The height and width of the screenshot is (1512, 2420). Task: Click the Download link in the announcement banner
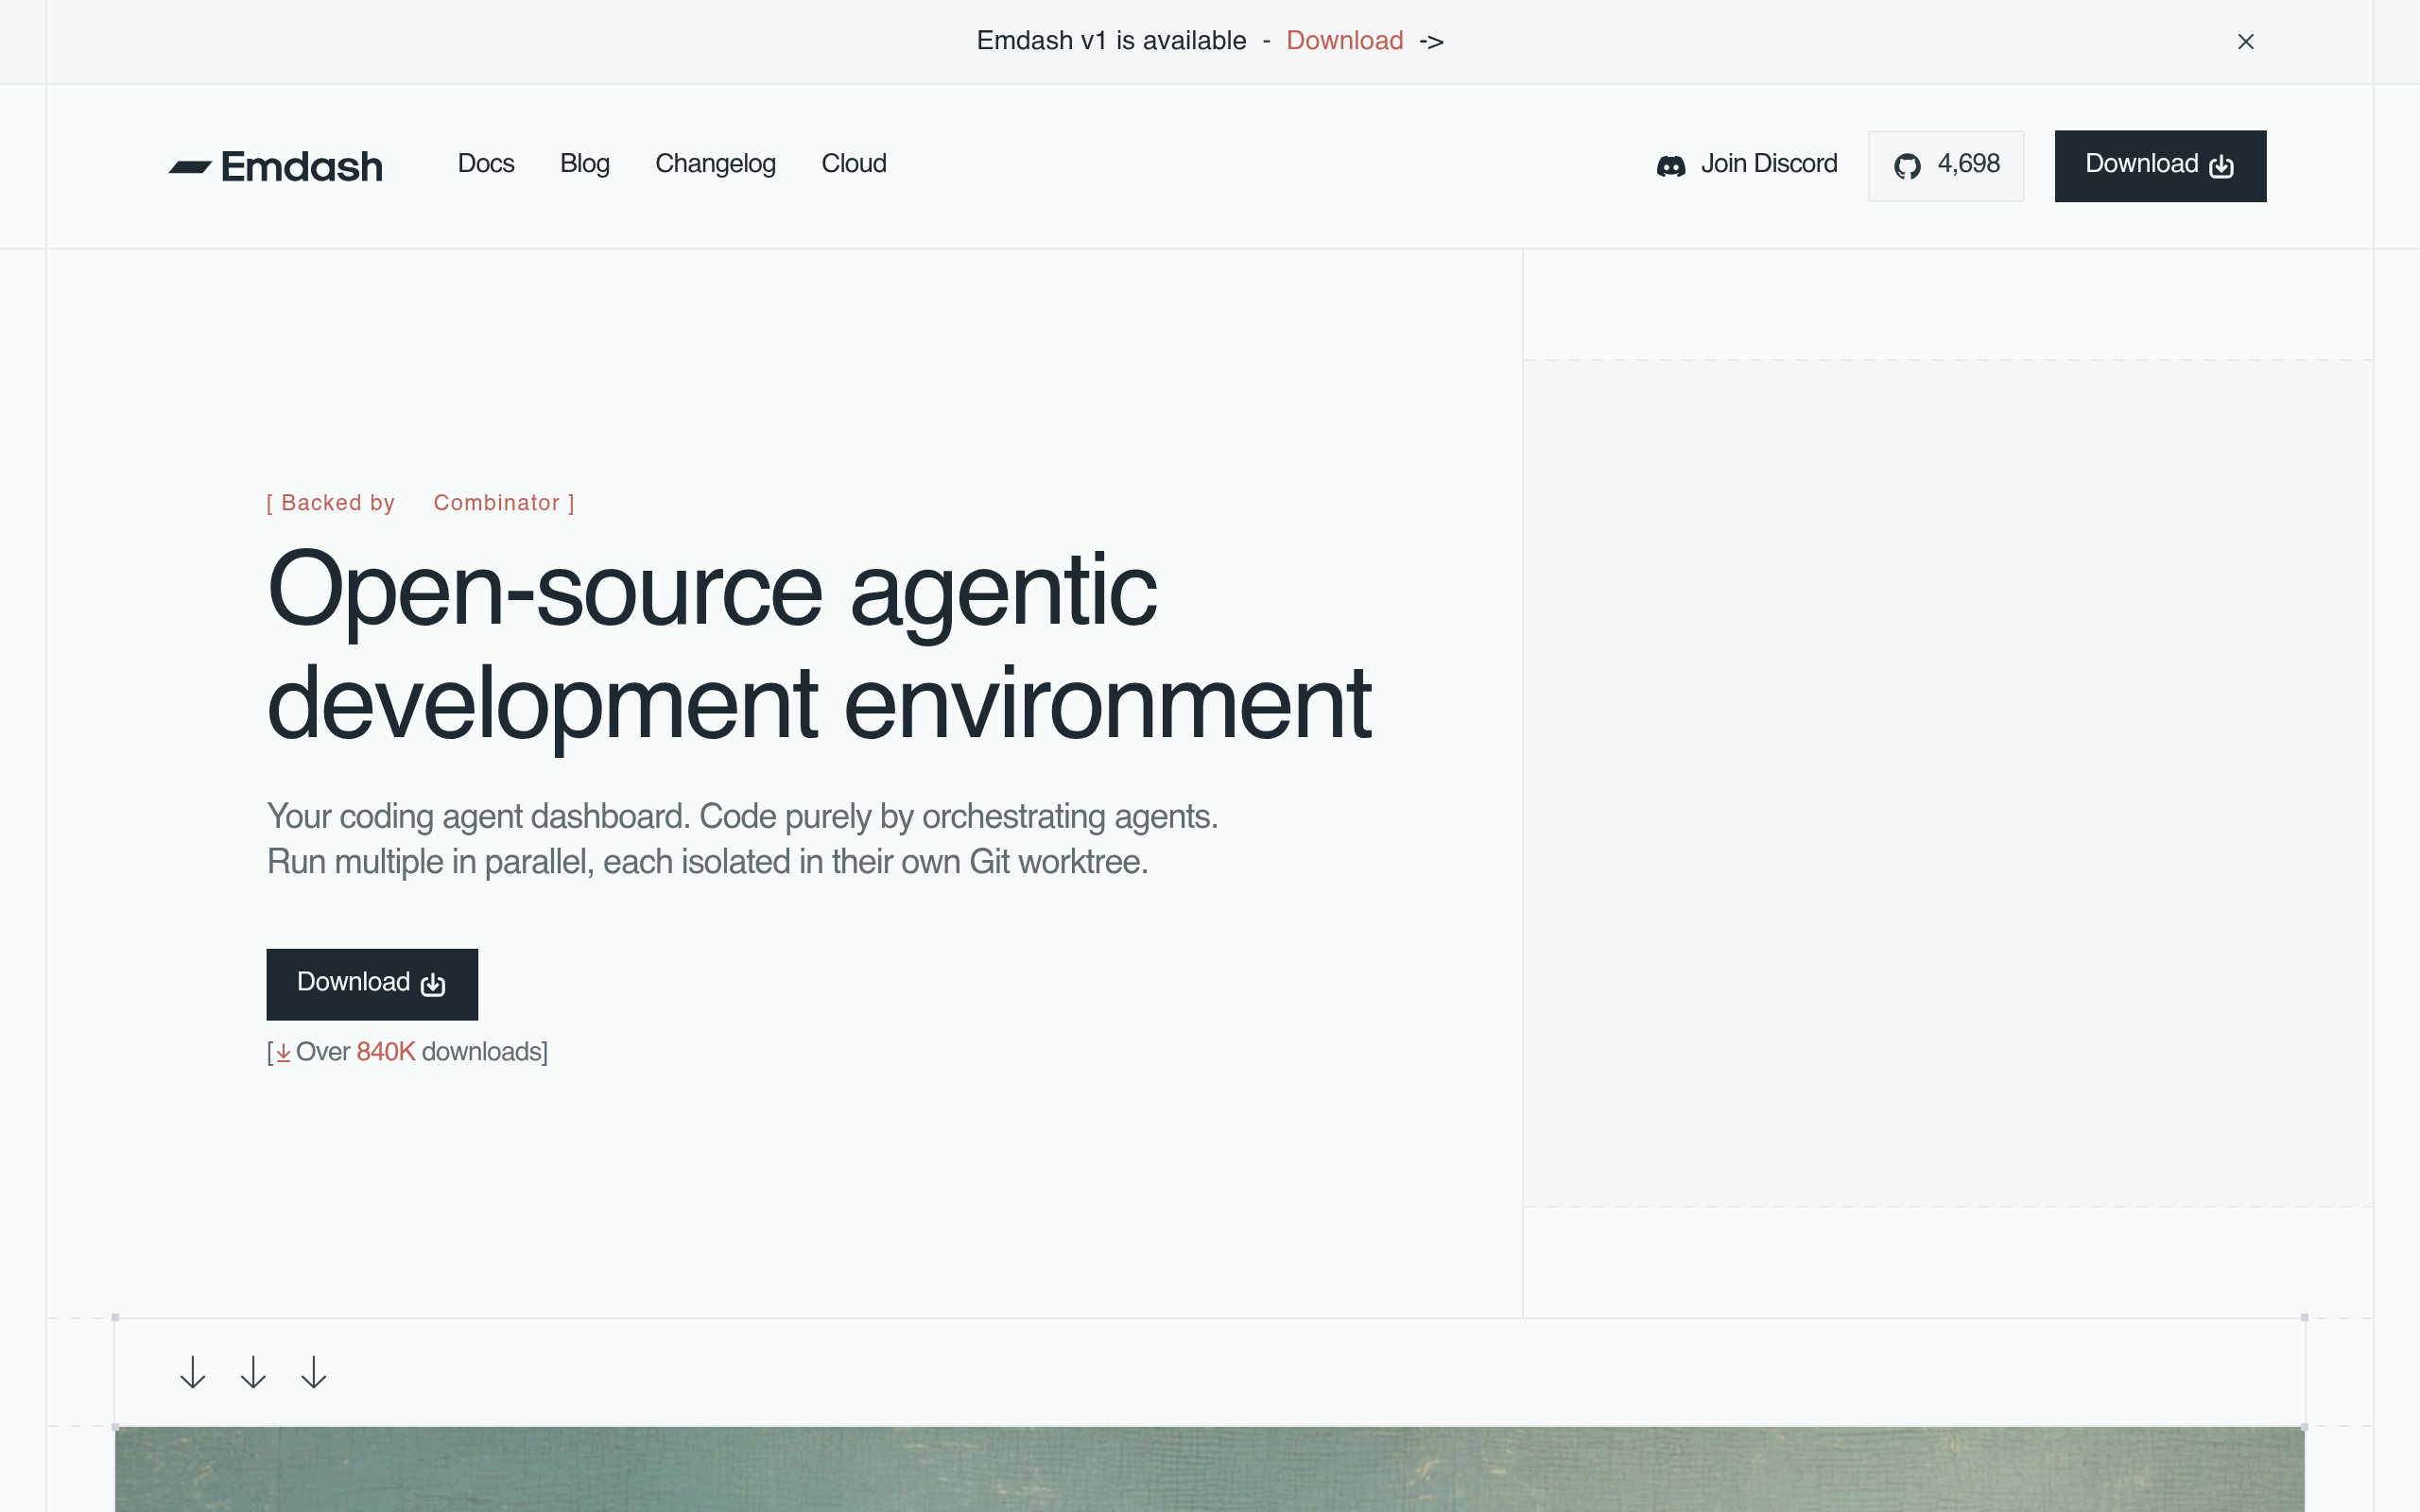[1344, 41]
